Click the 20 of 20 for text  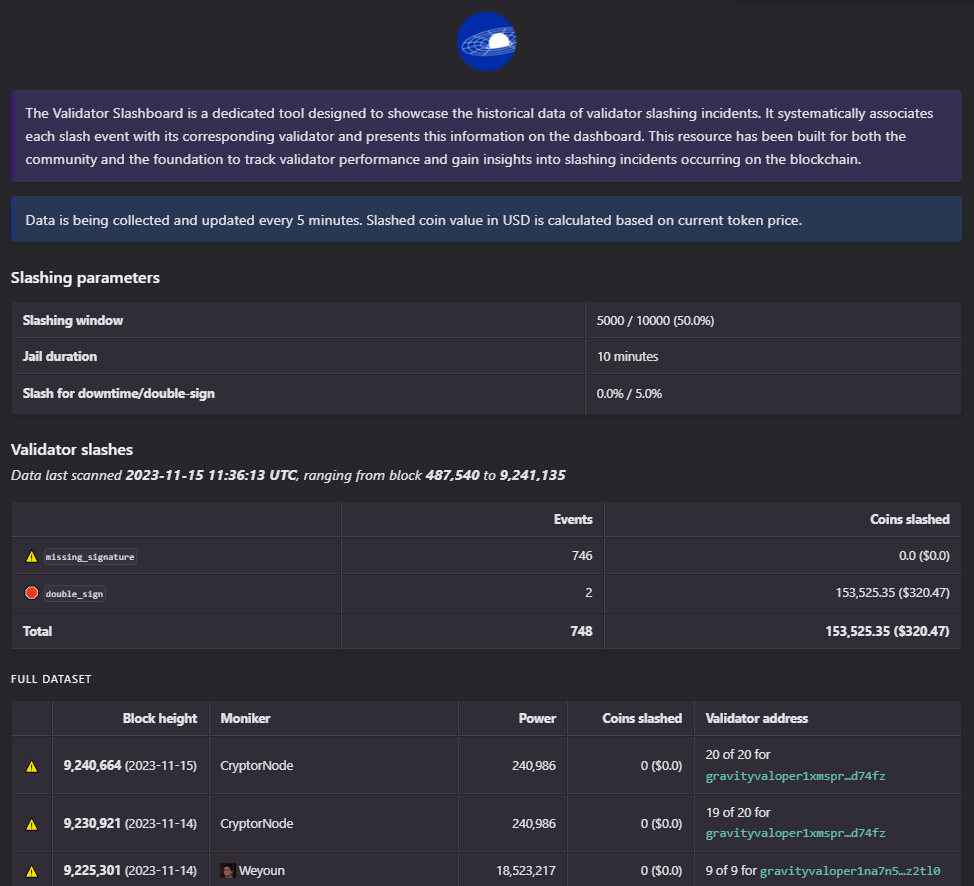[738, 754]
